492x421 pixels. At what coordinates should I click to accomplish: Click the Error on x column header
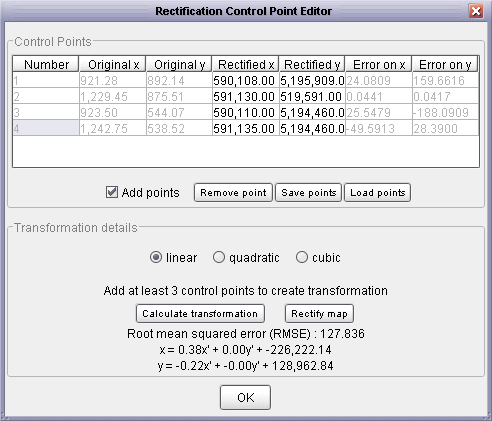[379, 64]
